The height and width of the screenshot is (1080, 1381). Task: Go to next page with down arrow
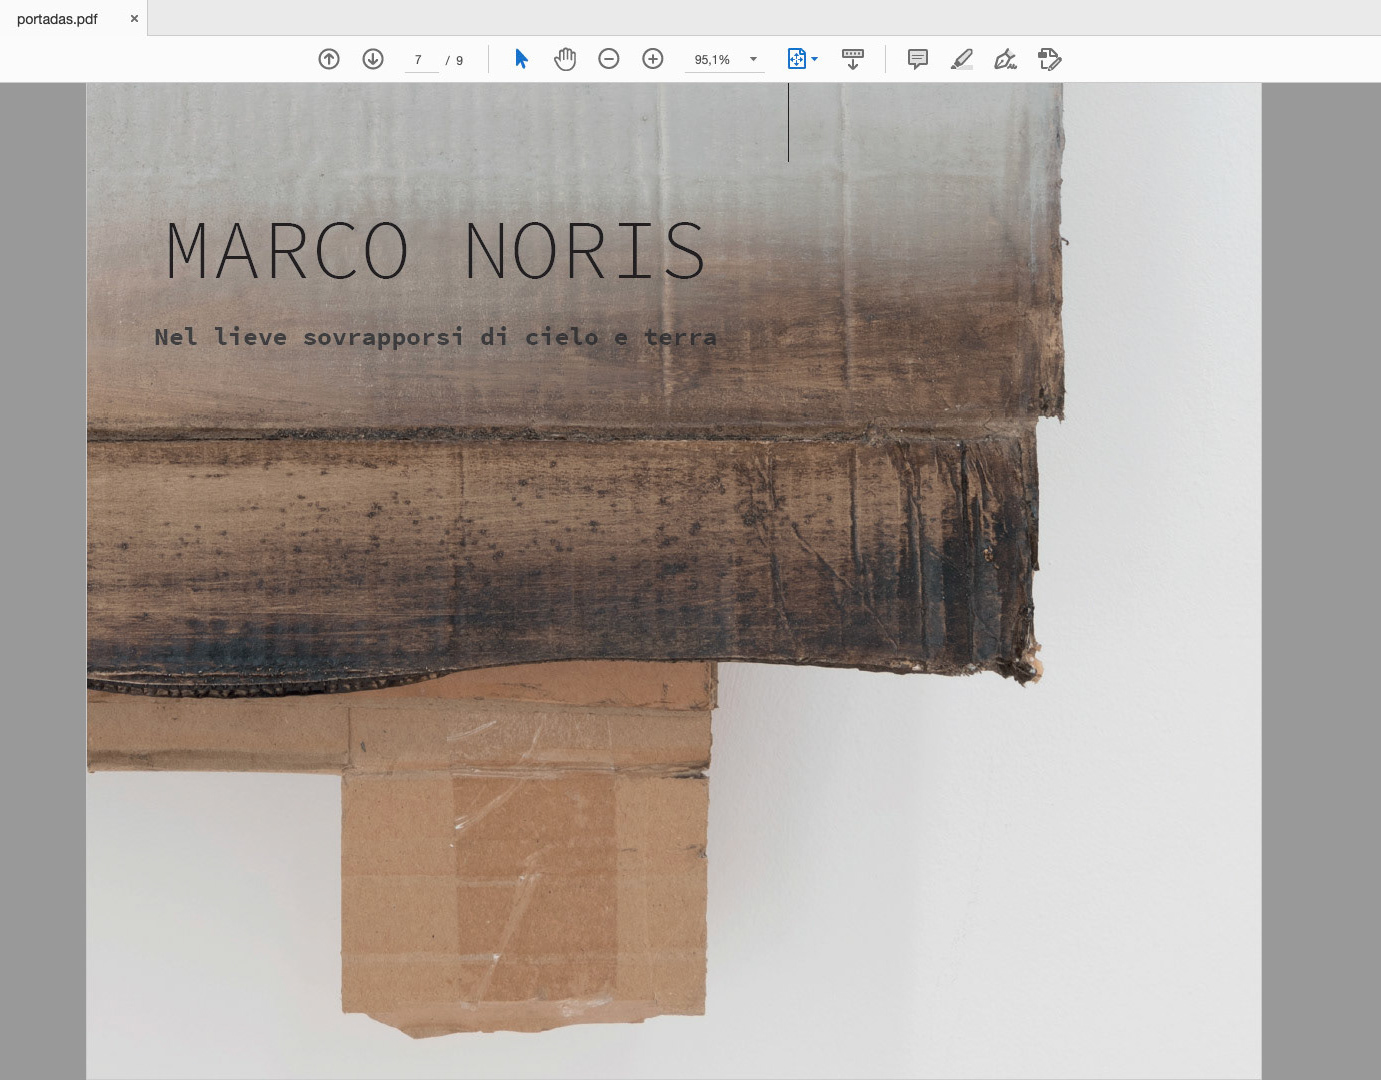(373, 59)
